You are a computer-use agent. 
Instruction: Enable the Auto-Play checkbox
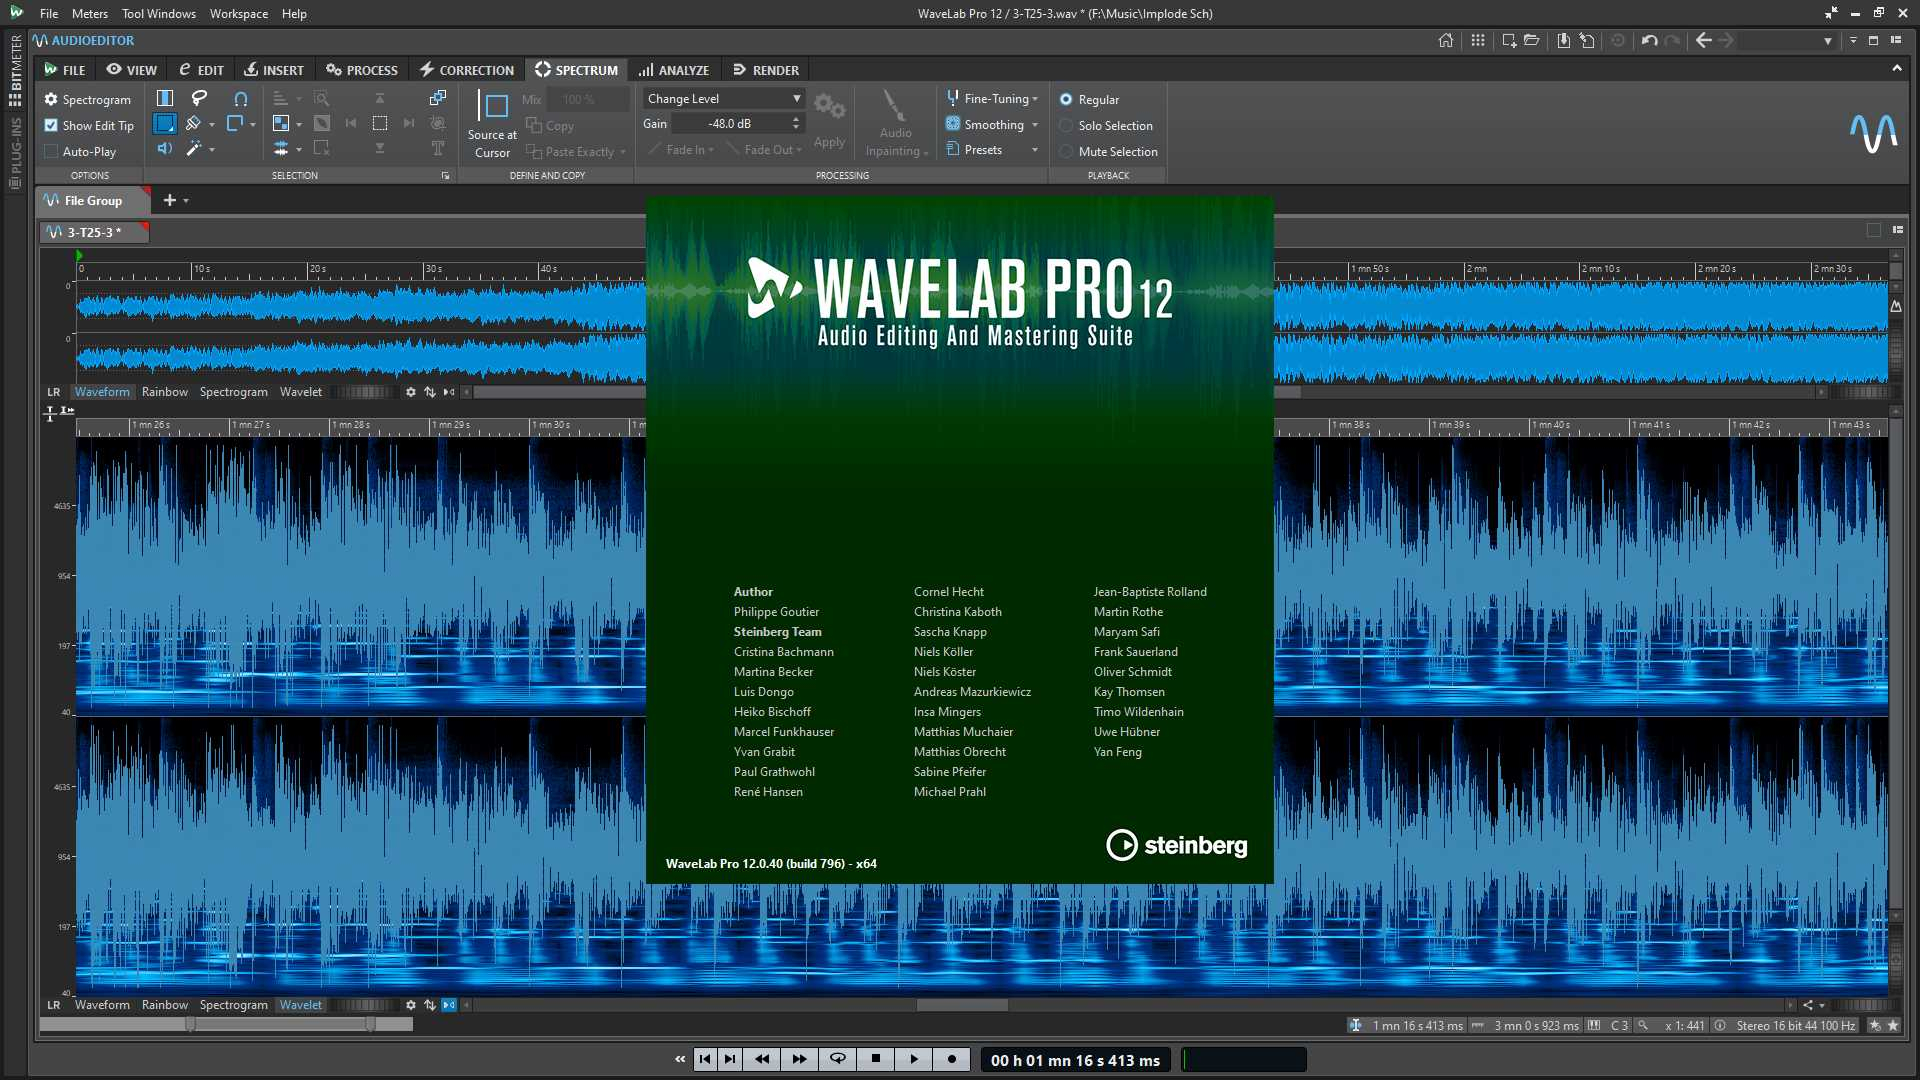click(51, 152)
